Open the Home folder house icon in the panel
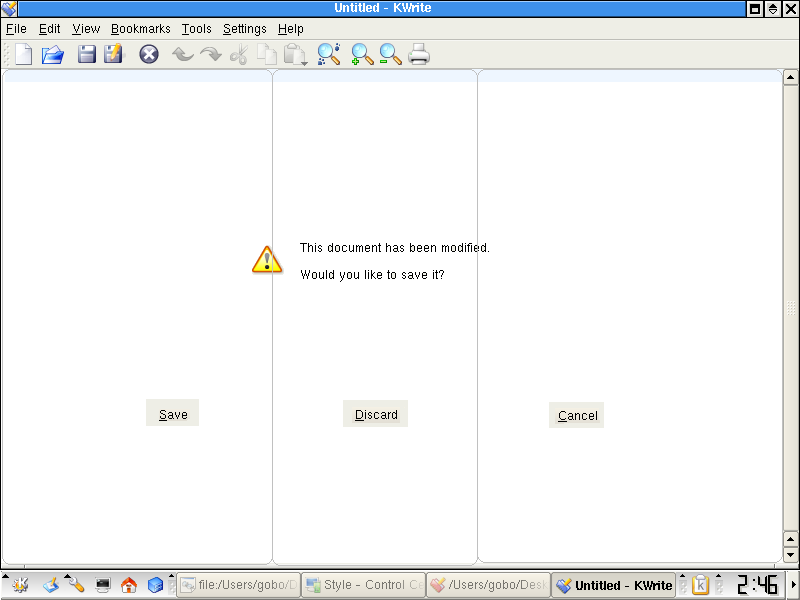The width and height of the screenshot is (800, 600). (129, 585)
